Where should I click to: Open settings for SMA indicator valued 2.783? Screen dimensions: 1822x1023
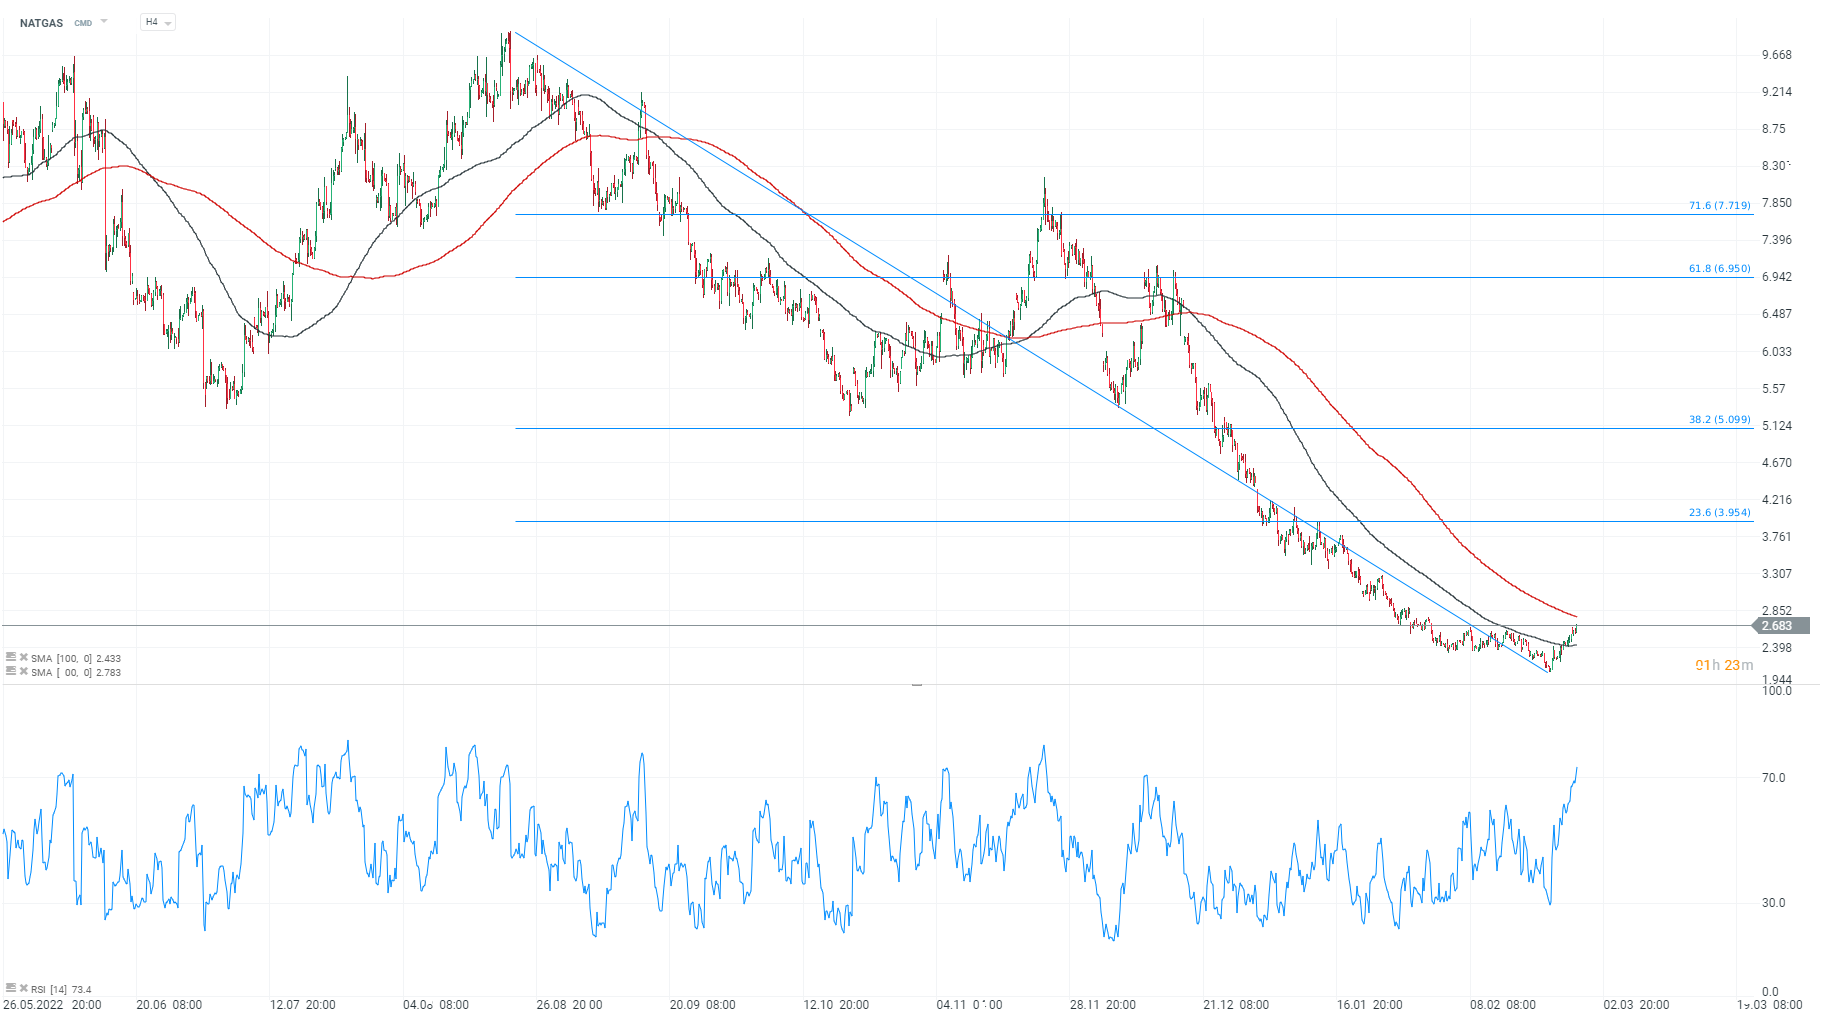(x=10, y=671)
